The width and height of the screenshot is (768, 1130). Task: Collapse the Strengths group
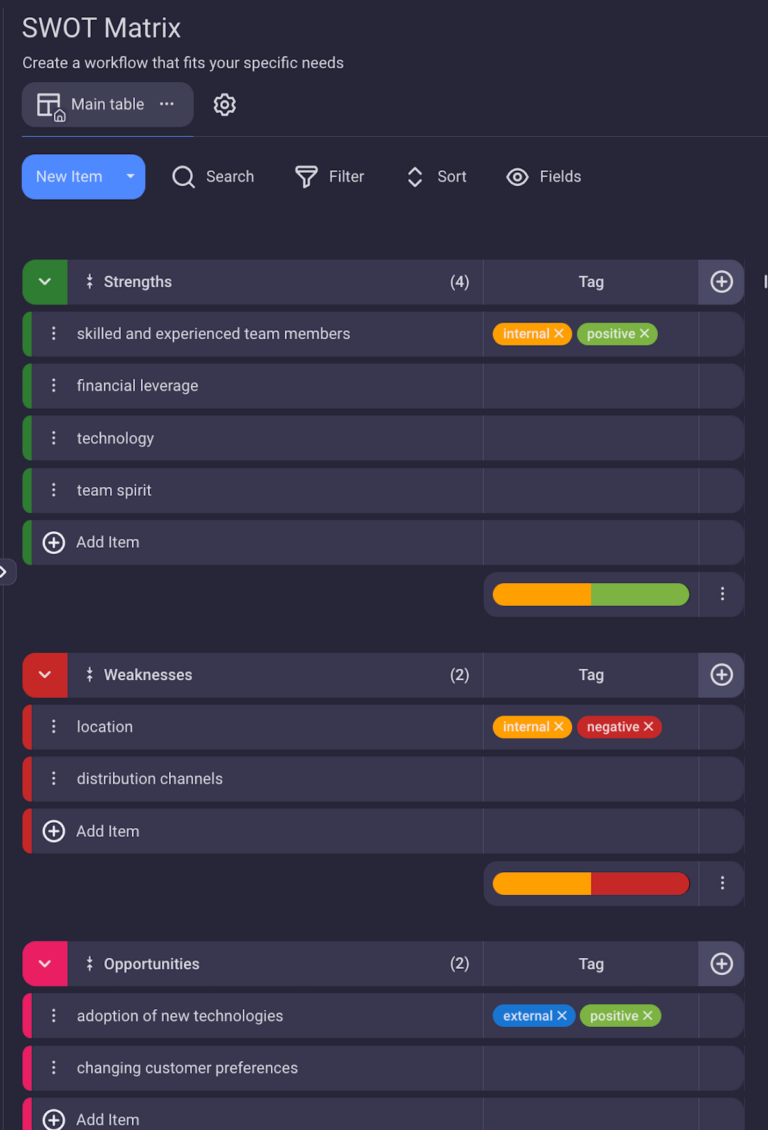[43, 282]
